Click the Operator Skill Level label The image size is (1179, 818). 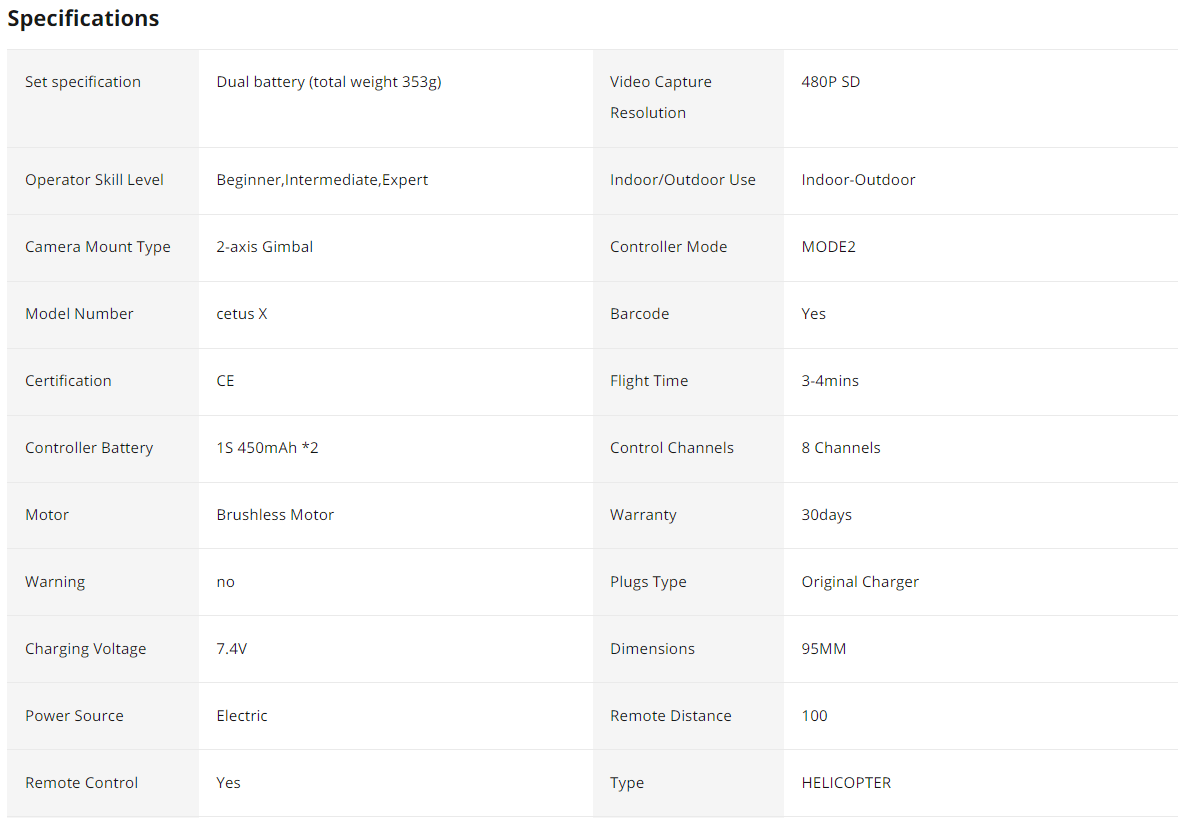tap(94, 180)
